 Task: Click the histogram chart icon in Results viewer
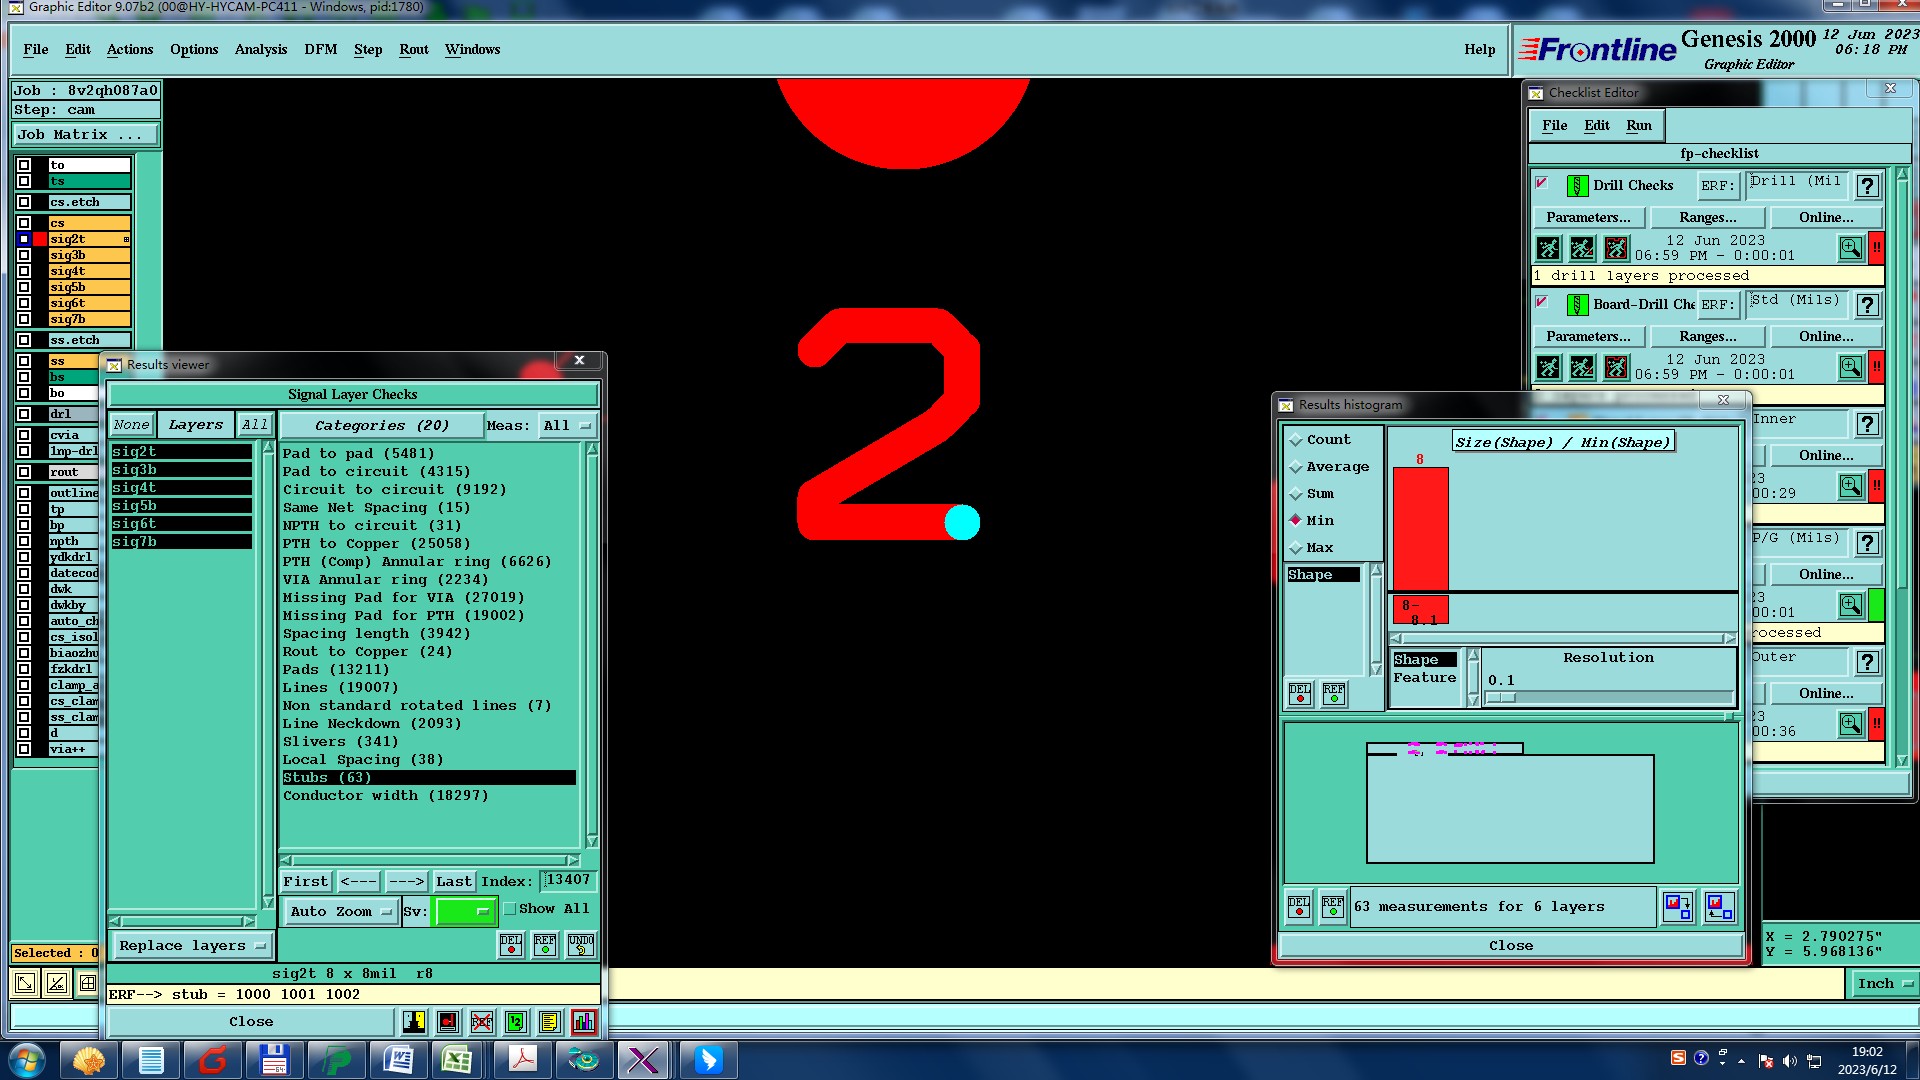click(584, 1022)
